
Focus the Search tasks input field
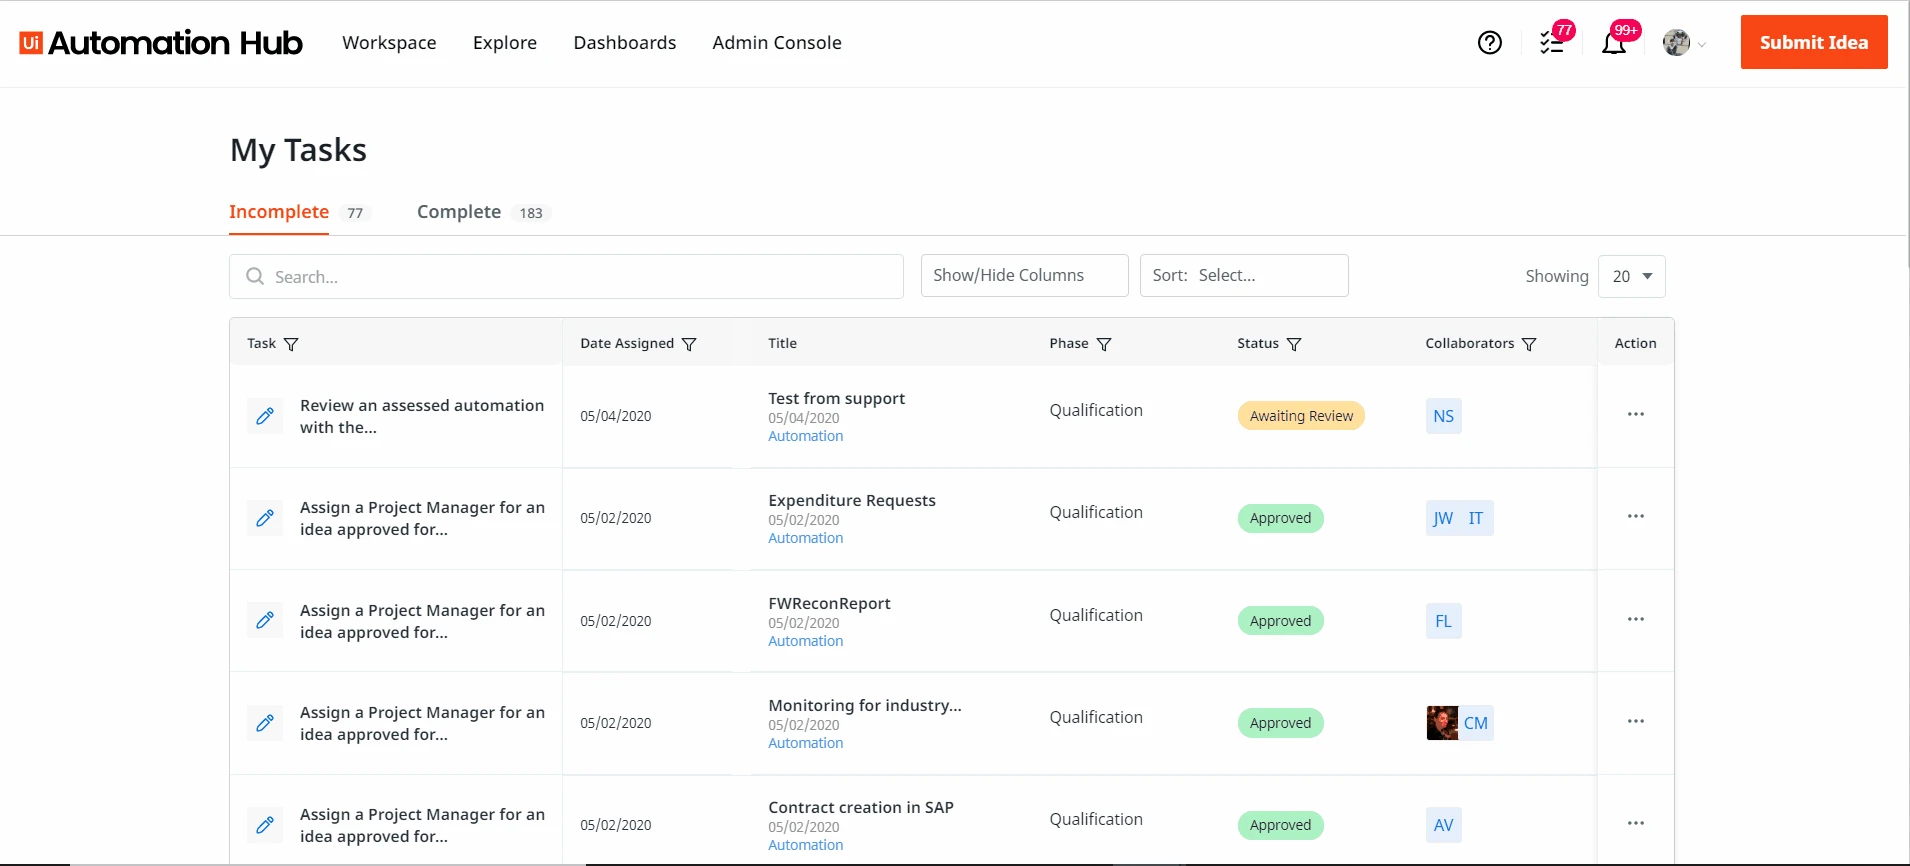[x=566, y=276]
